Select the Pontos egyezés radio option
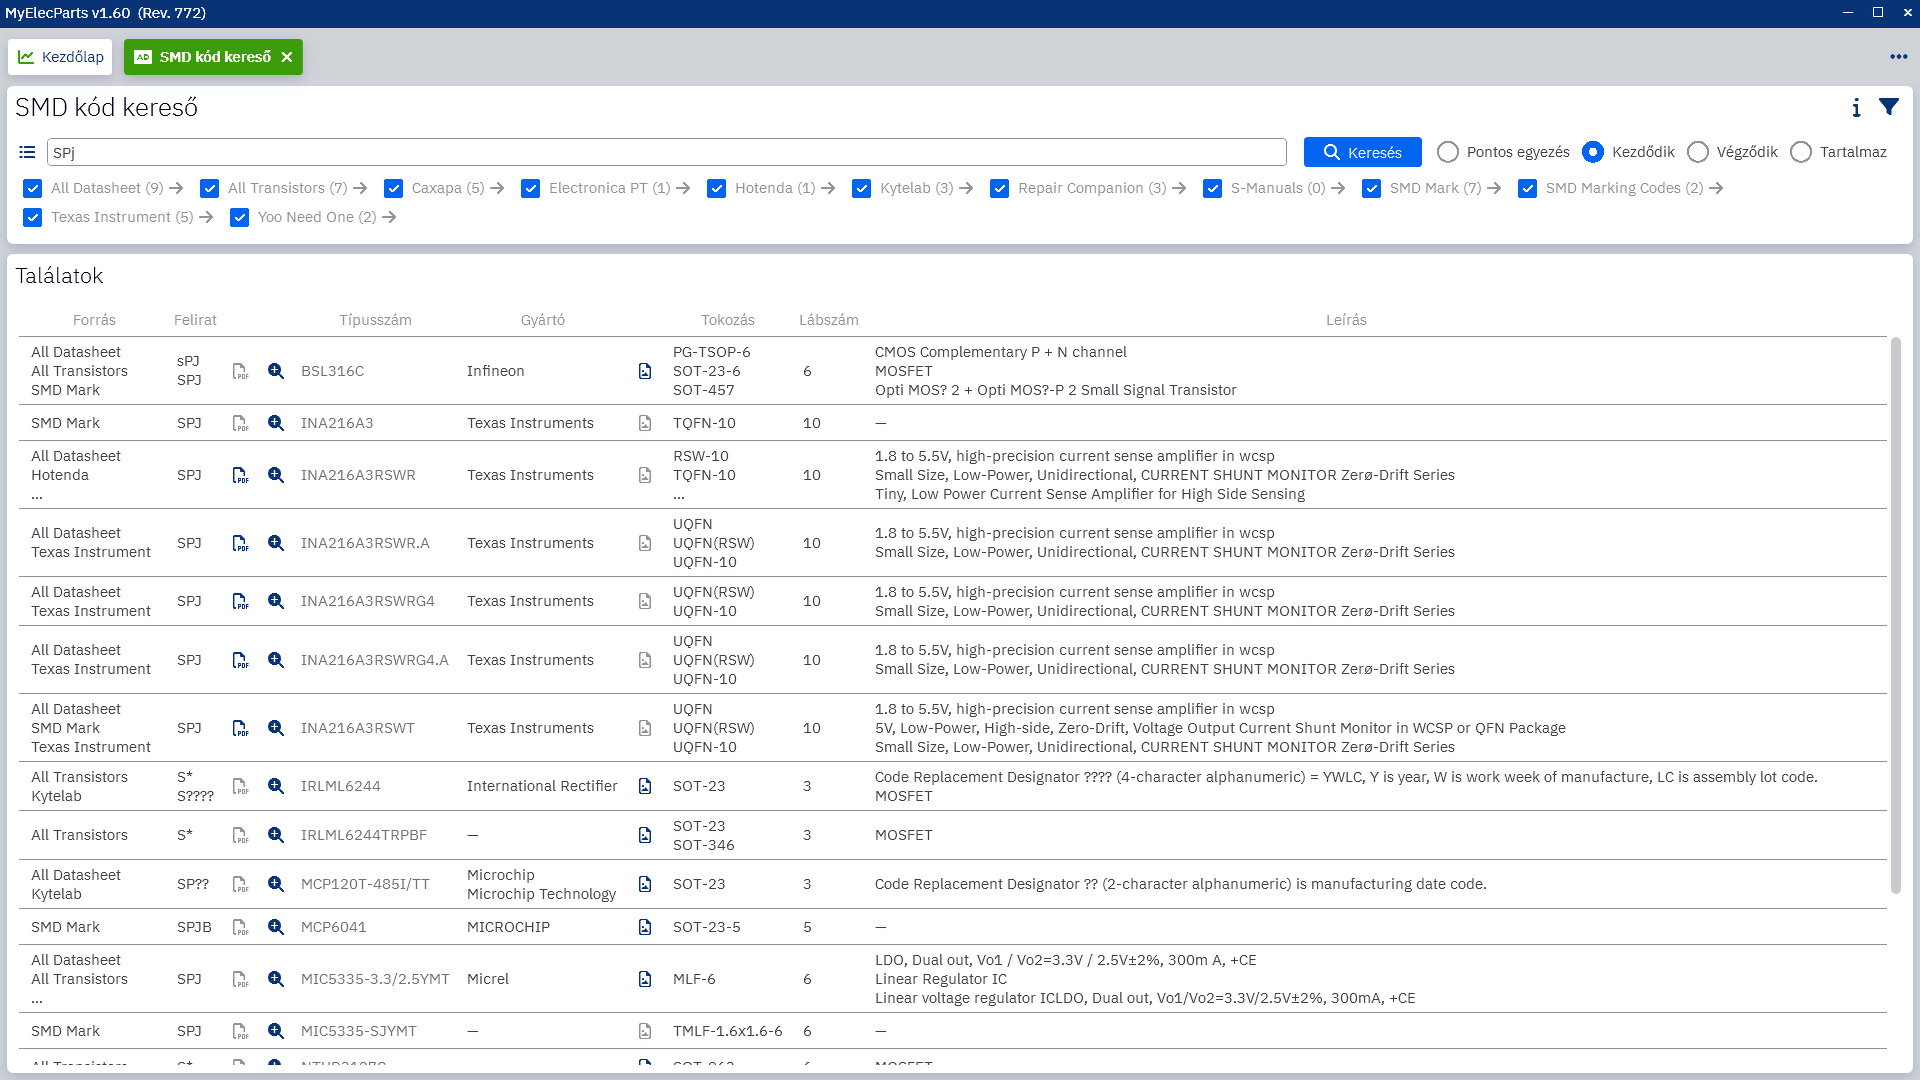The image size is (1920, 1080). 1447,152
